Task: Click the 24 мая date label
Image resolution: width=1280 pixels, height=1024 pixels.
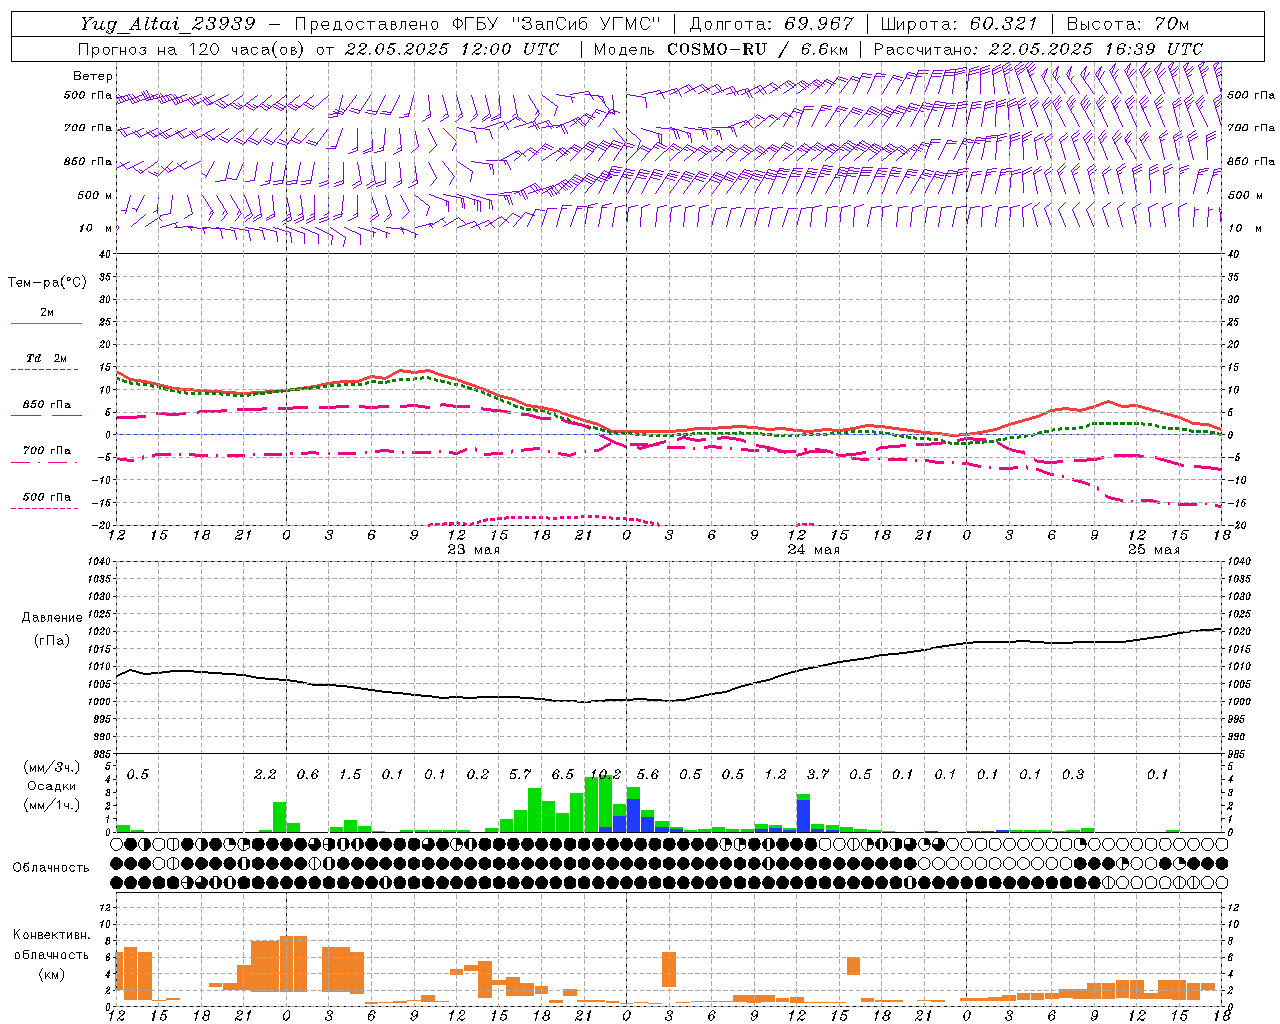Action: click(814, 550)
